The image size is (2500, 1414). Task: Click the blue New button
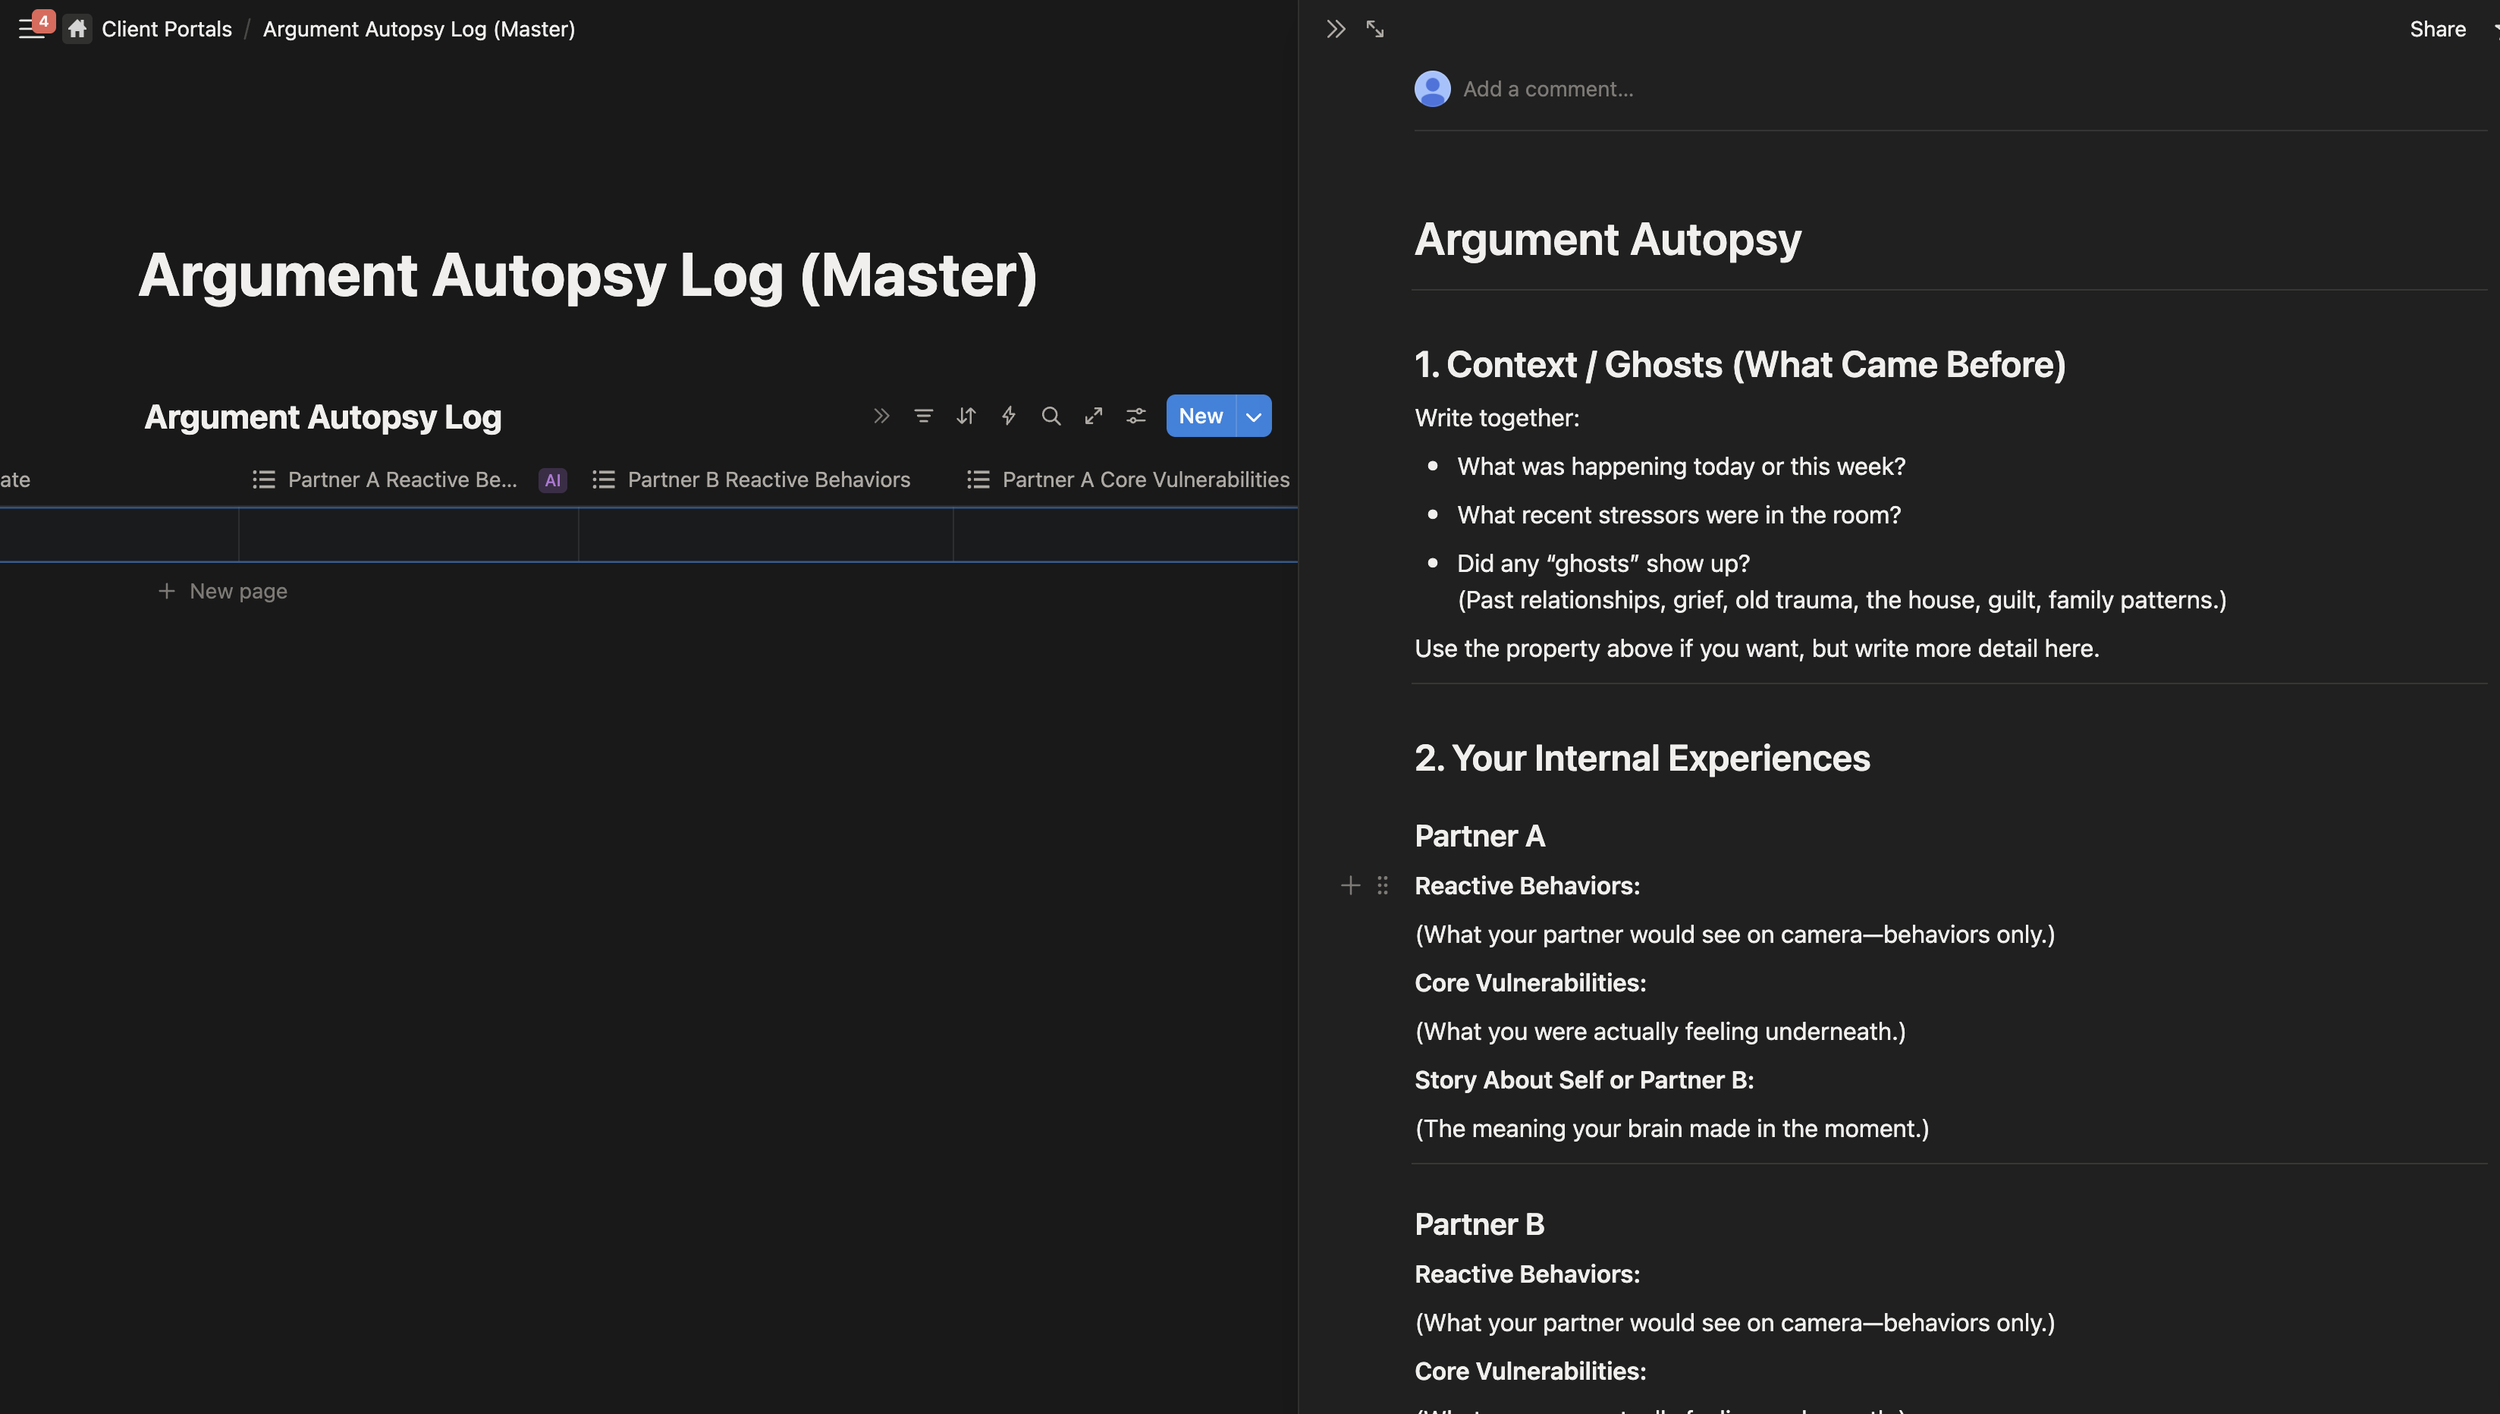[1200, 416]
